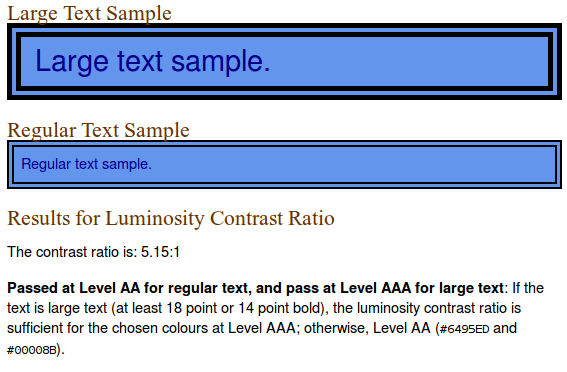
Task: Click the cornflower blue background of the large sample box
Action: (398, 61)
